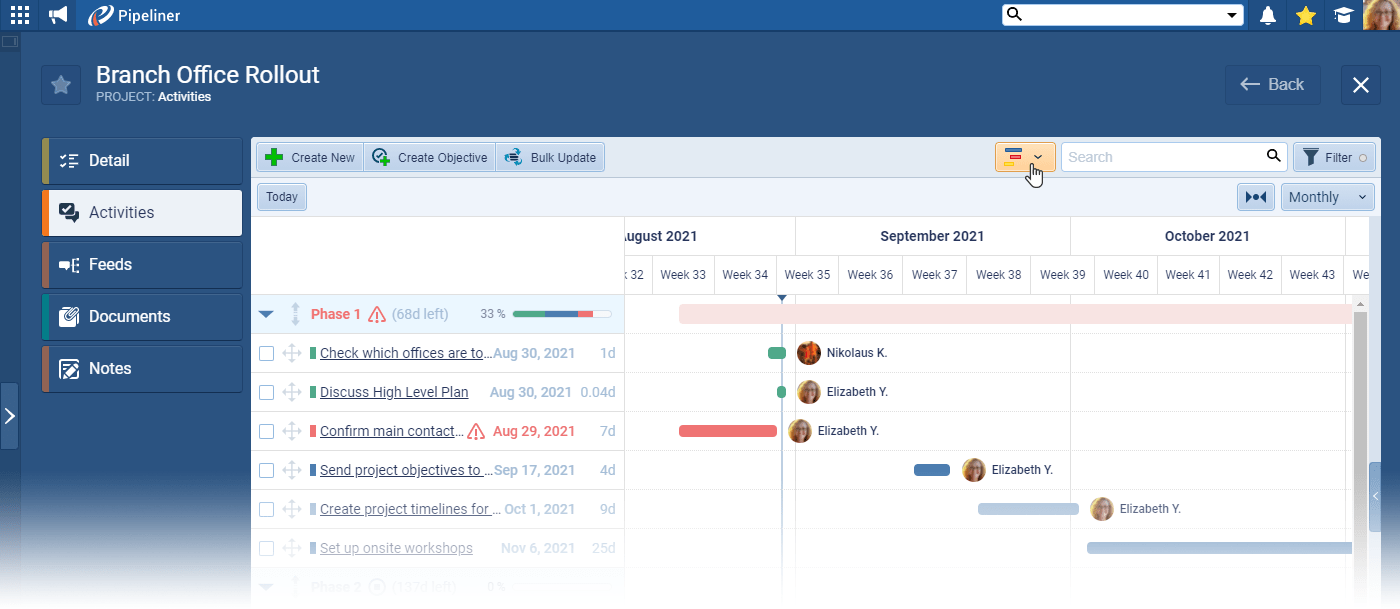This screenshot has width=1400, height=609.
Task: Click the Create Objective button
Action: (x=430, y=157)
